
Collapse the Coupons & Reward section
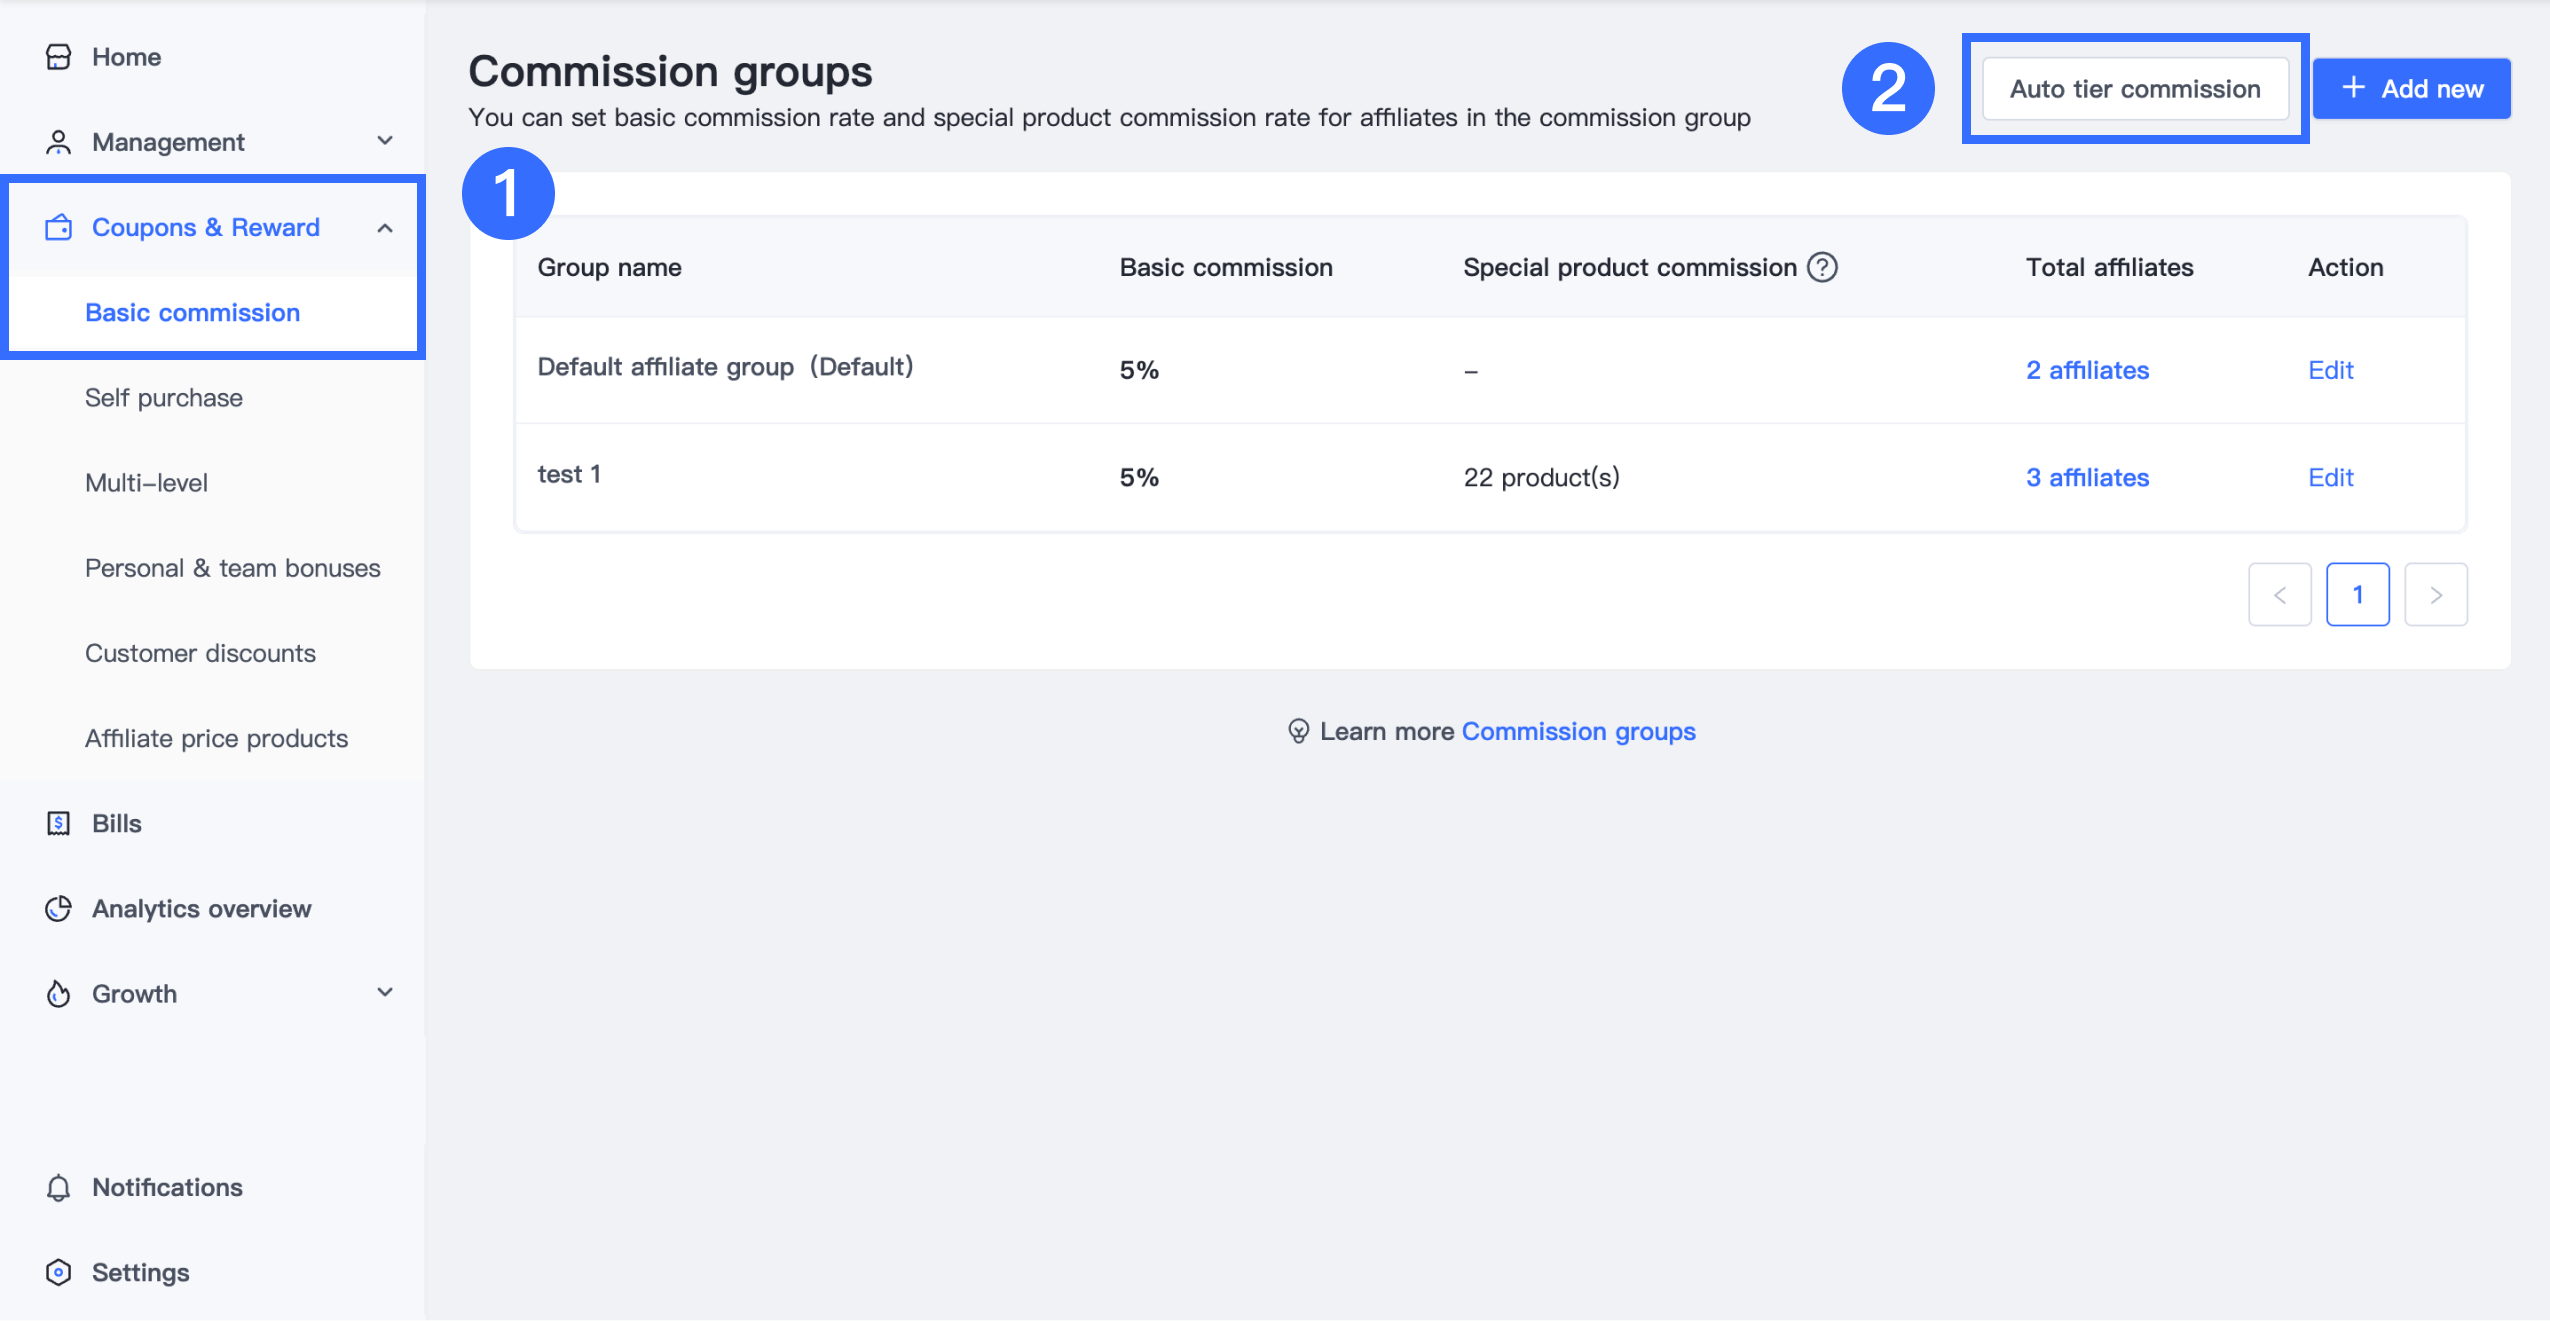385,228
